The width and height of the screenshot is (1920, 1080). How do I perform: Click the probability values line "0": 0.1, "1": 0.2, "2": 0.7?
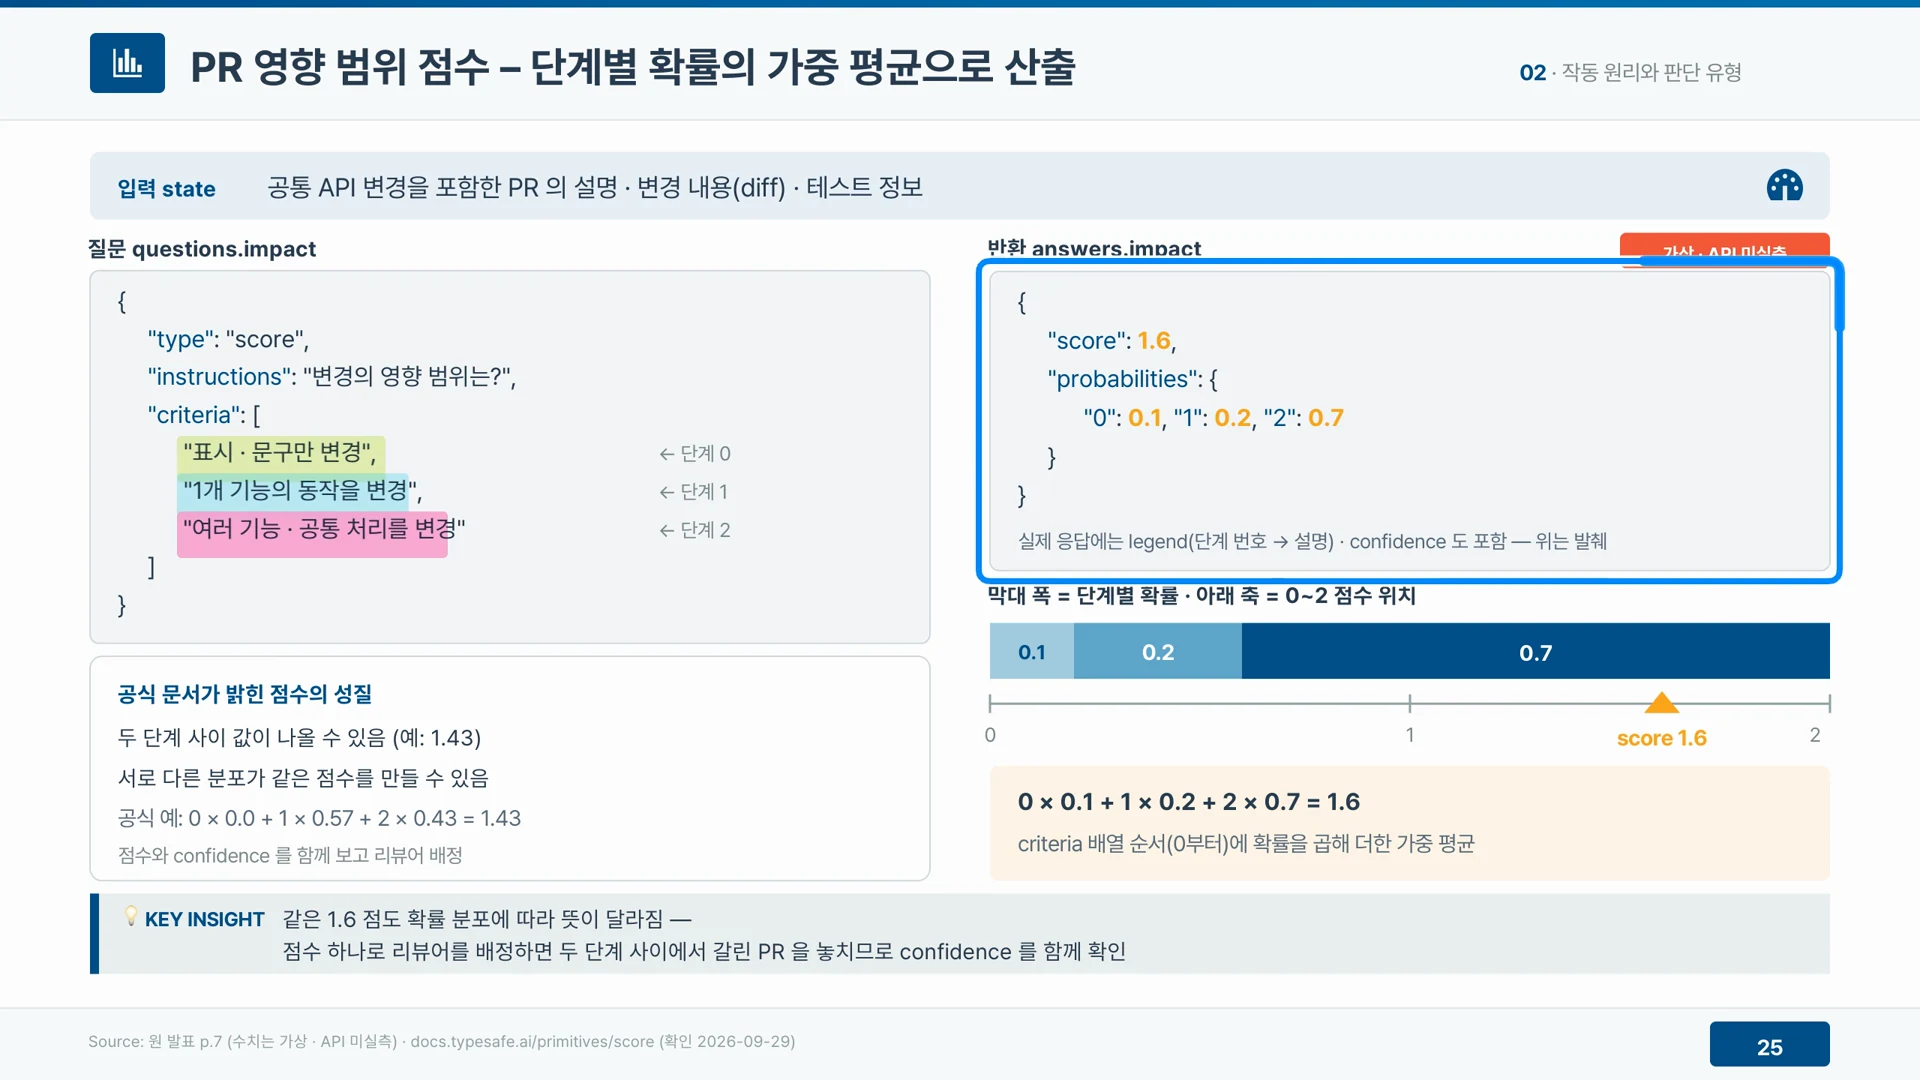click(x=1214, y=418)
